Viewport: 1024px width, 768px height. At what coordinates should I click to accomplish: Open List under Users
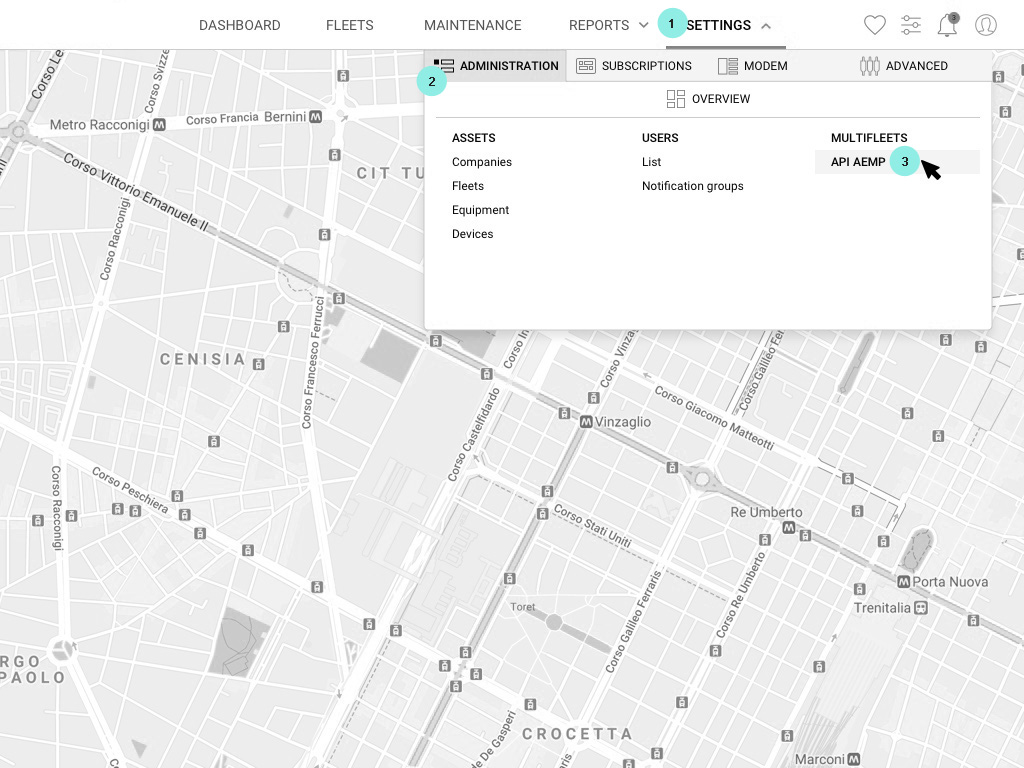pos(651,162)
